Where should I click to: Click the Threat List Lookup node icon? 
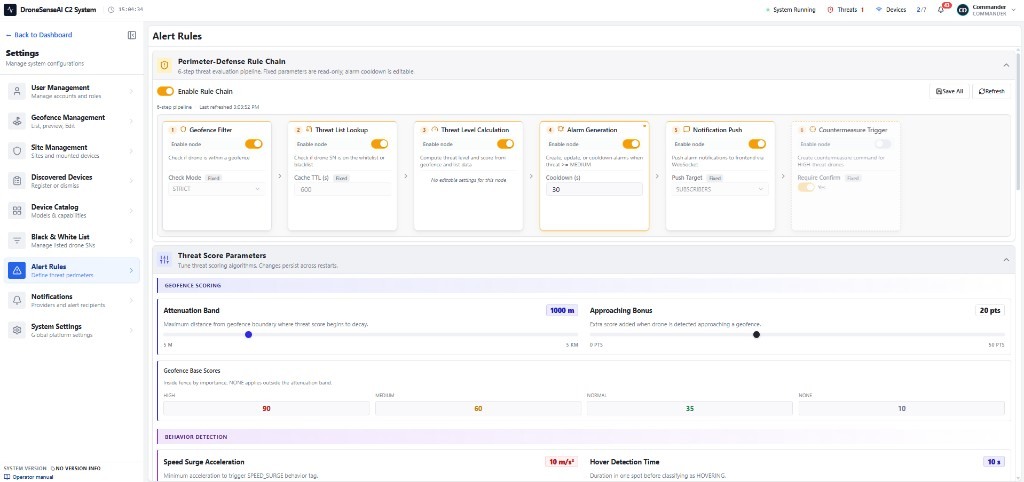[x=309, y=130]
